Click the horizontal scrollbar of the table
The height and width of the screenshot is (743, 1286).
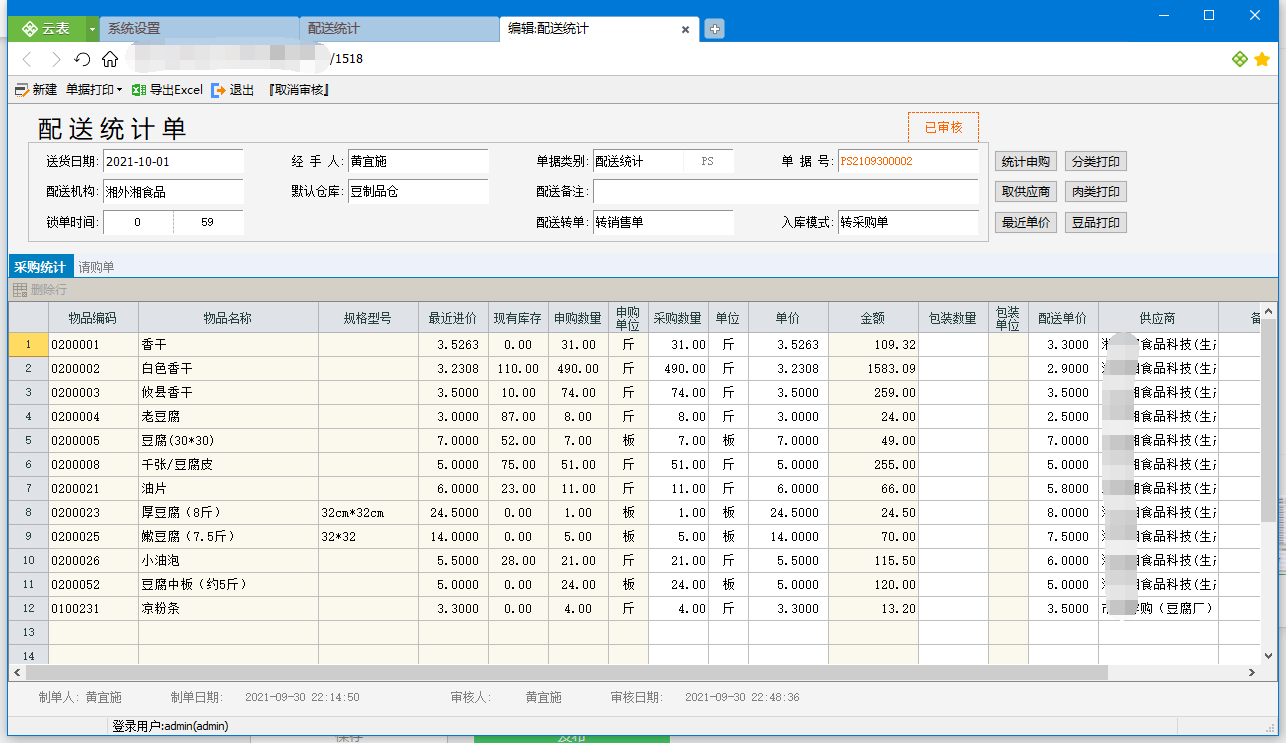pyautogui.click(x=565, y=674)
